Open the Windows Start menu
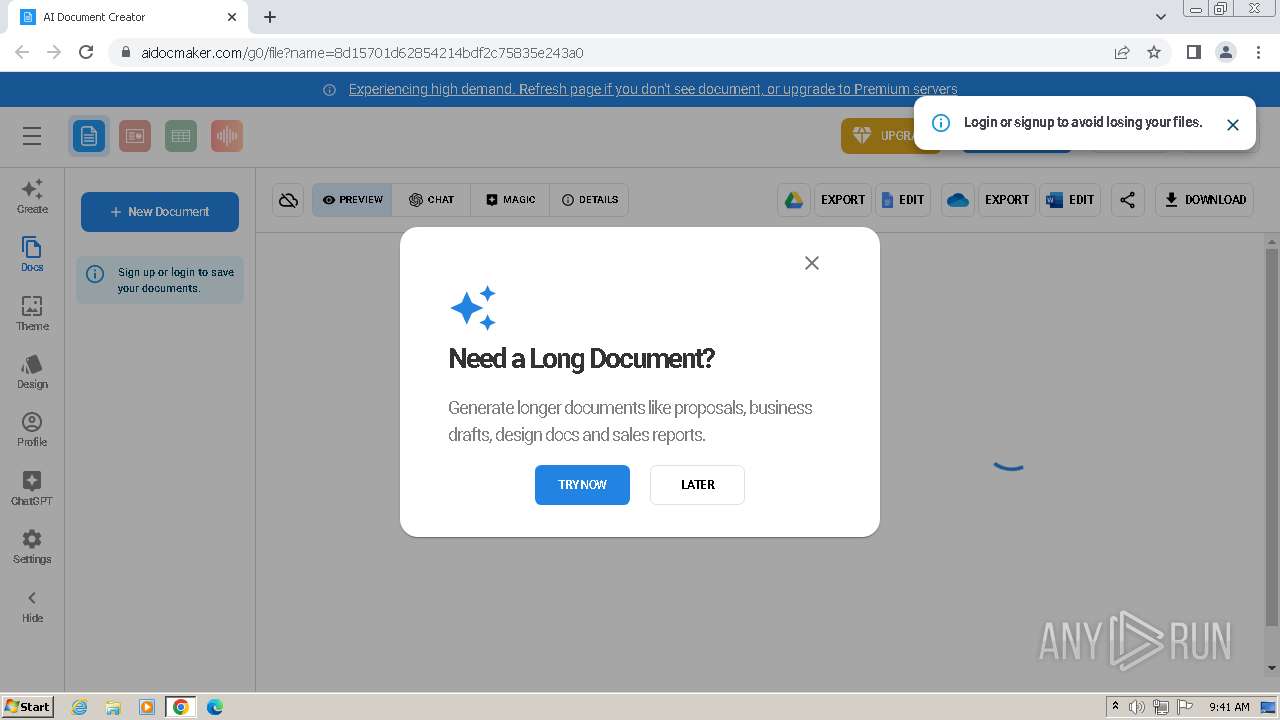The image size is (1280, 720). [x=28, y=706]
